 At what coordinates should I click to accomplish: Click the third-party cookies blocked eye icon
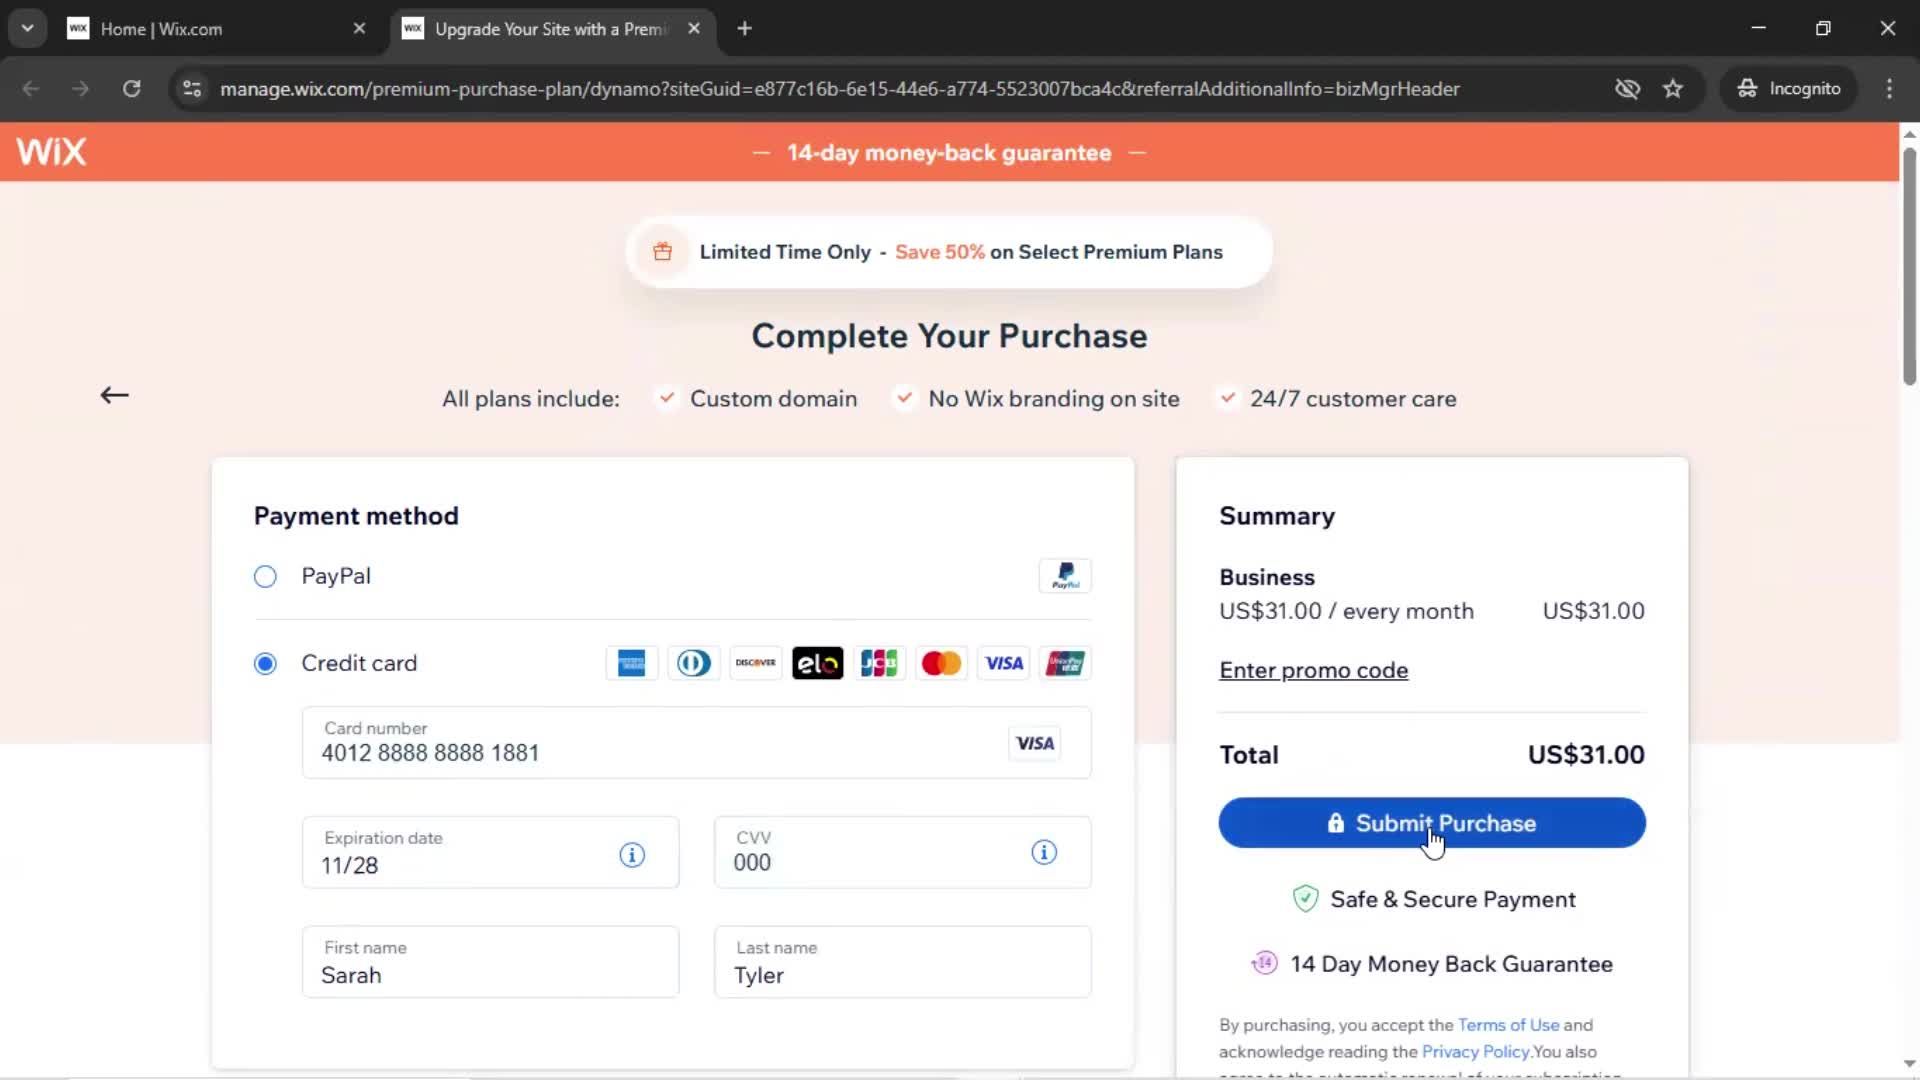point(1627,88)
